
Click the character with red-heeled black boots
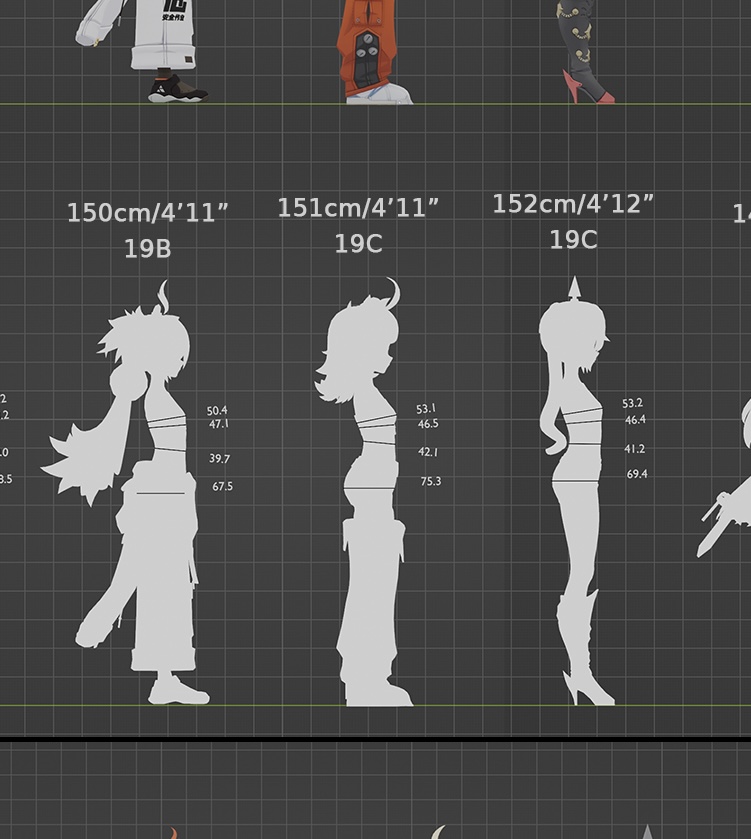pyautogui.click(x=586, y=51)
